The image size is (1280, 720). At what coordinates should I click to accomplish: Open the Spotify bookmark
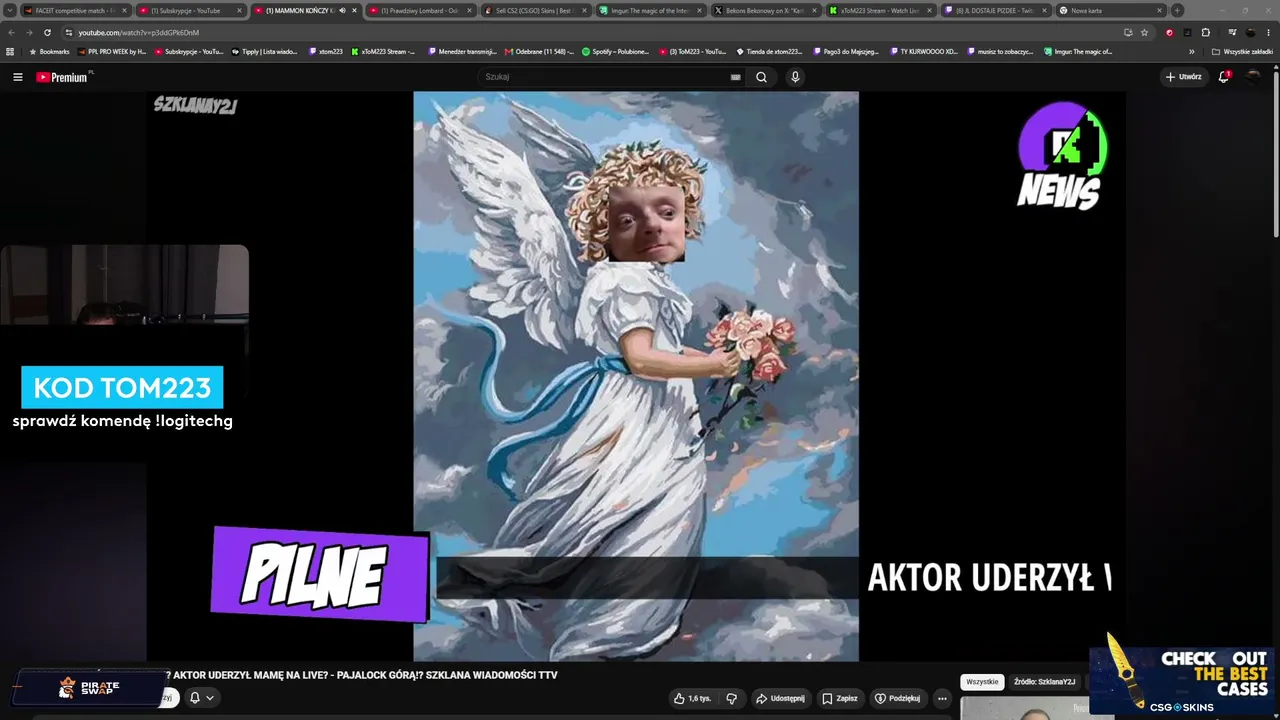click(x=616, y=51)
